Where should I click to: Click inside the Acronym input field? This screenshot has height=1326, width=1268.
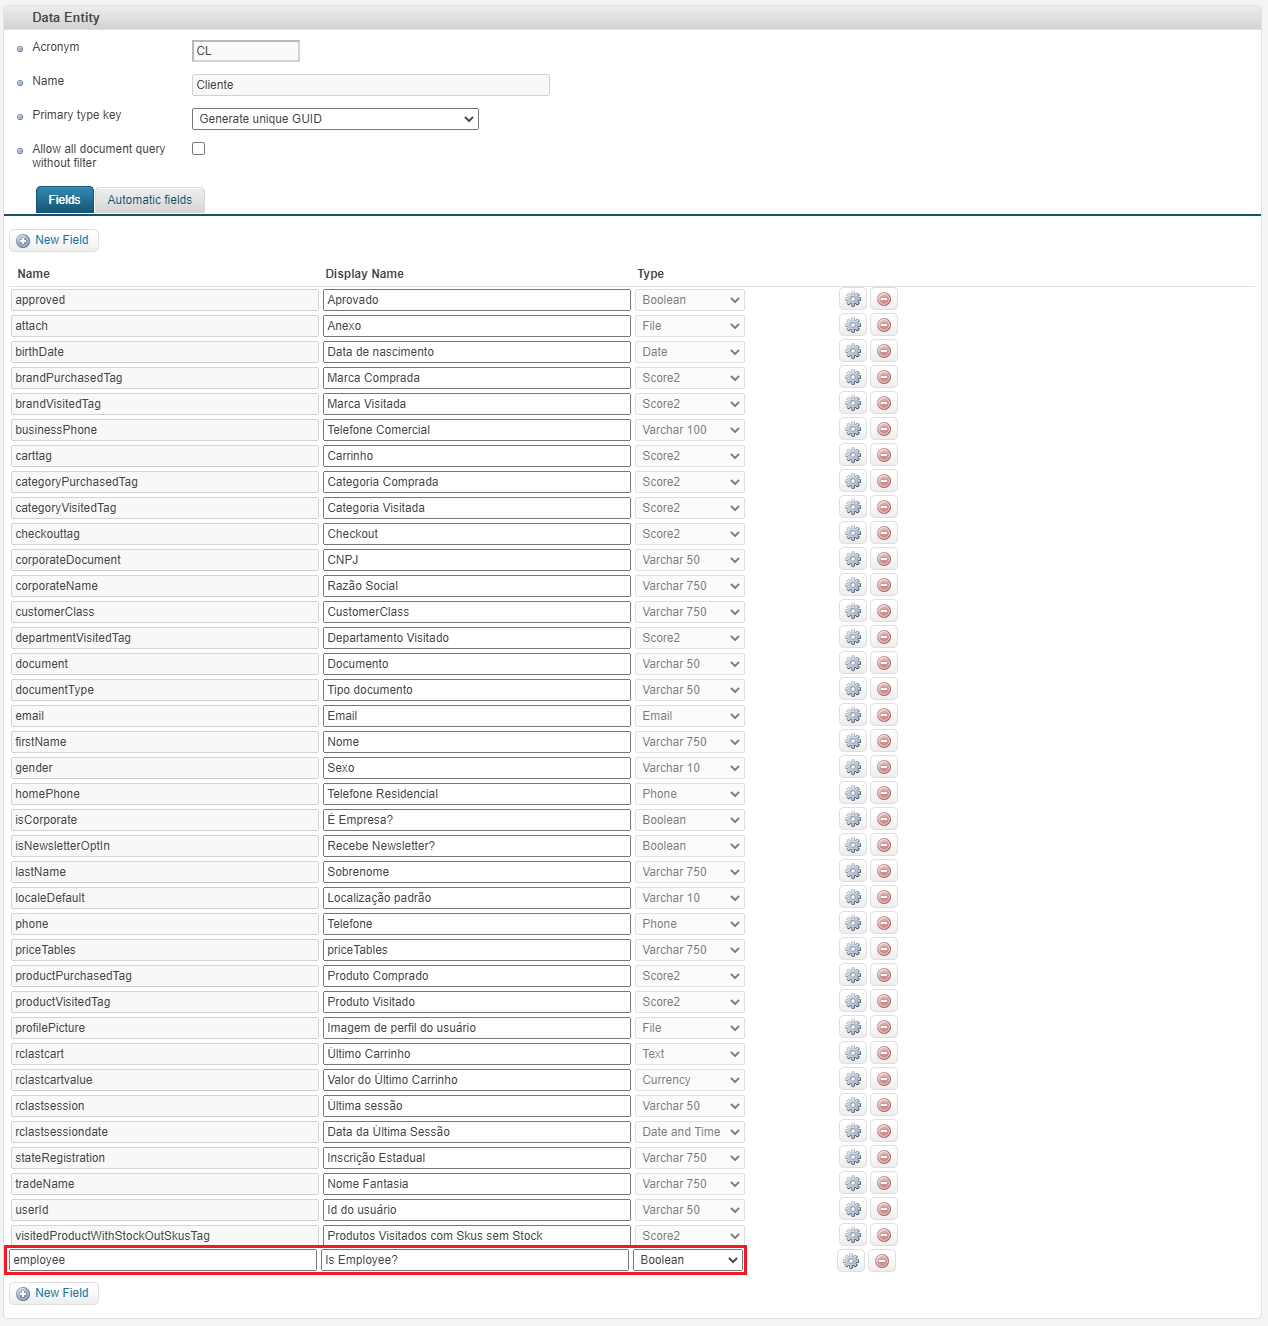click(245, 50)
